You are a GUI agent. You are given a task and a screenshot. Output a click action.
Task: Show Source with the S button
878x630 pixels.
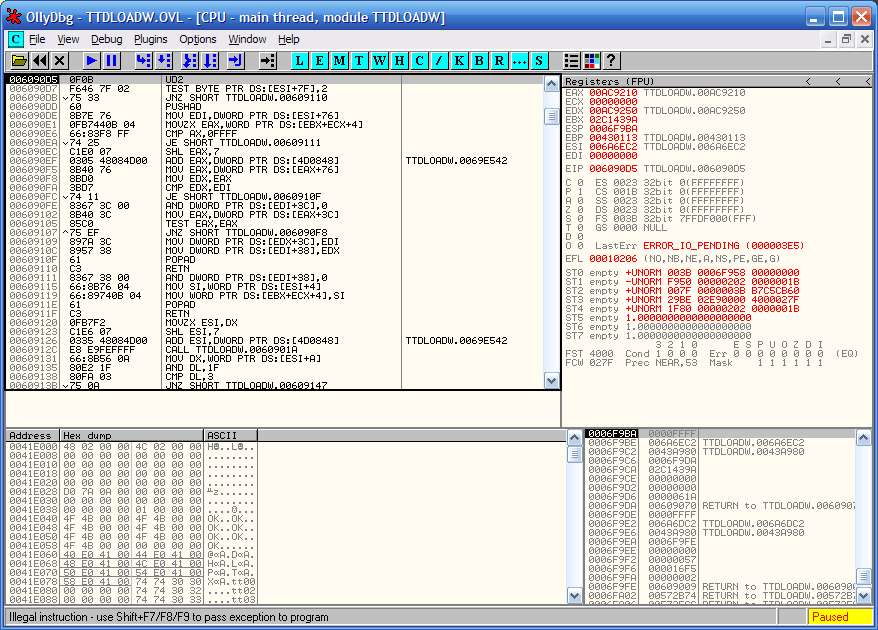[x=539, y=60]
